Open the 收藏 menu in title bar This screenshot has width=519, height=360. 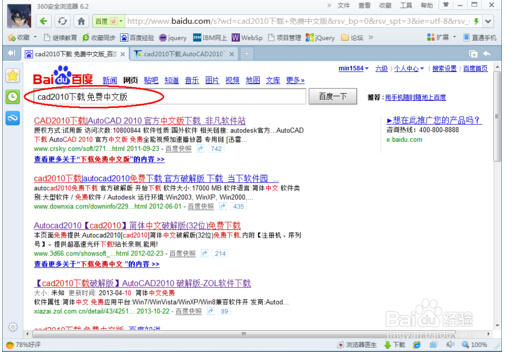click(385, 5)
